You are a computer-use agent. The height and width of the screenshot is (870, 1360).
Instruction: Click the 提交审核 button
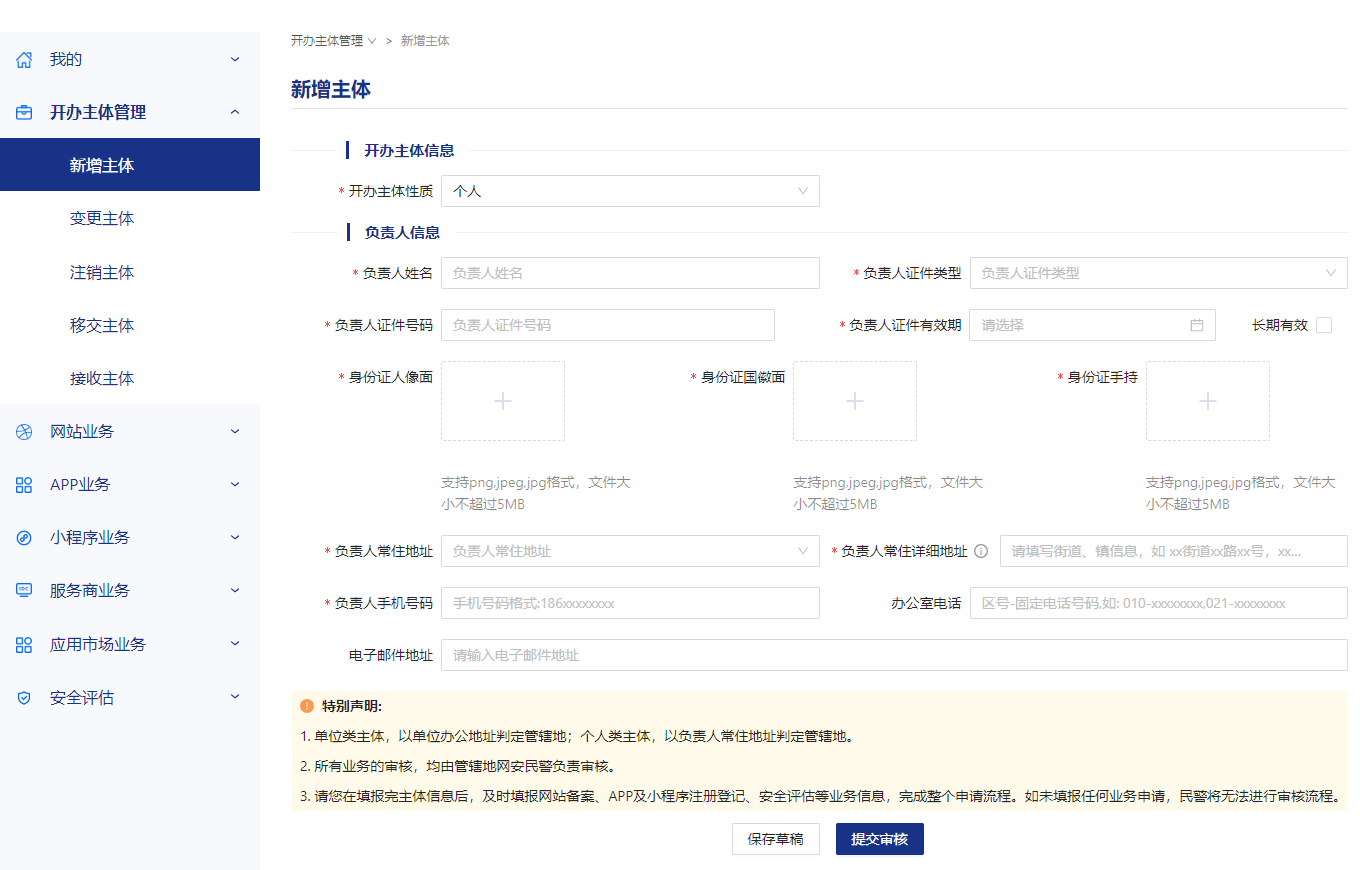(879, 839)
